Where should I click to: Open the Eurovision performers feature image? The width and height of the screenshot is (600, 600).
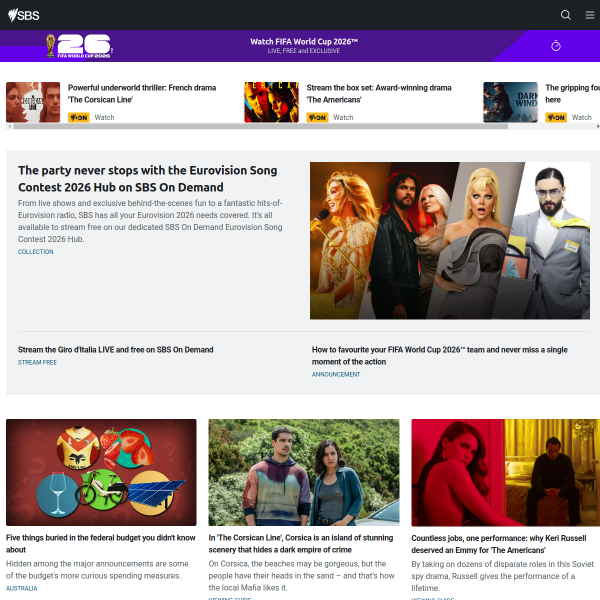(x=450, y=241)
